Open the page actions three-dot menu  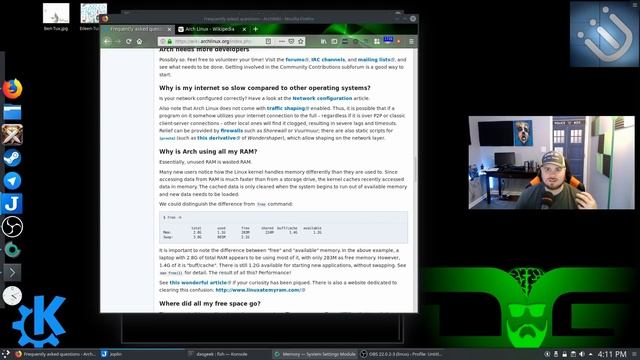click(x=282, y=41)
